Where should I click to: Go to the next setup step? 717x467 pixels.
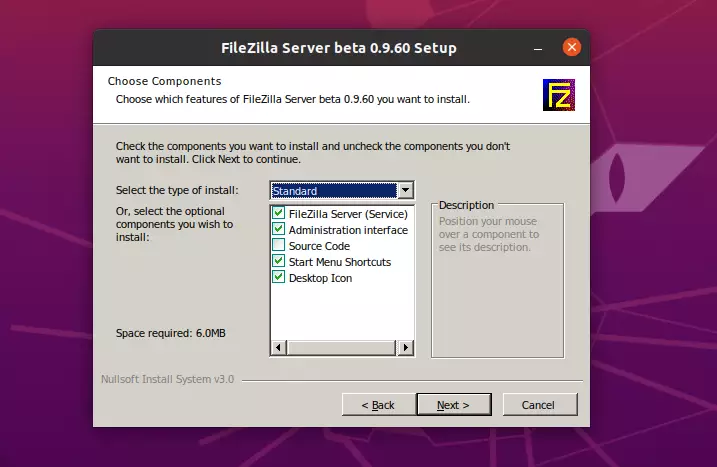pyautogui.click(x=454, y=405)
